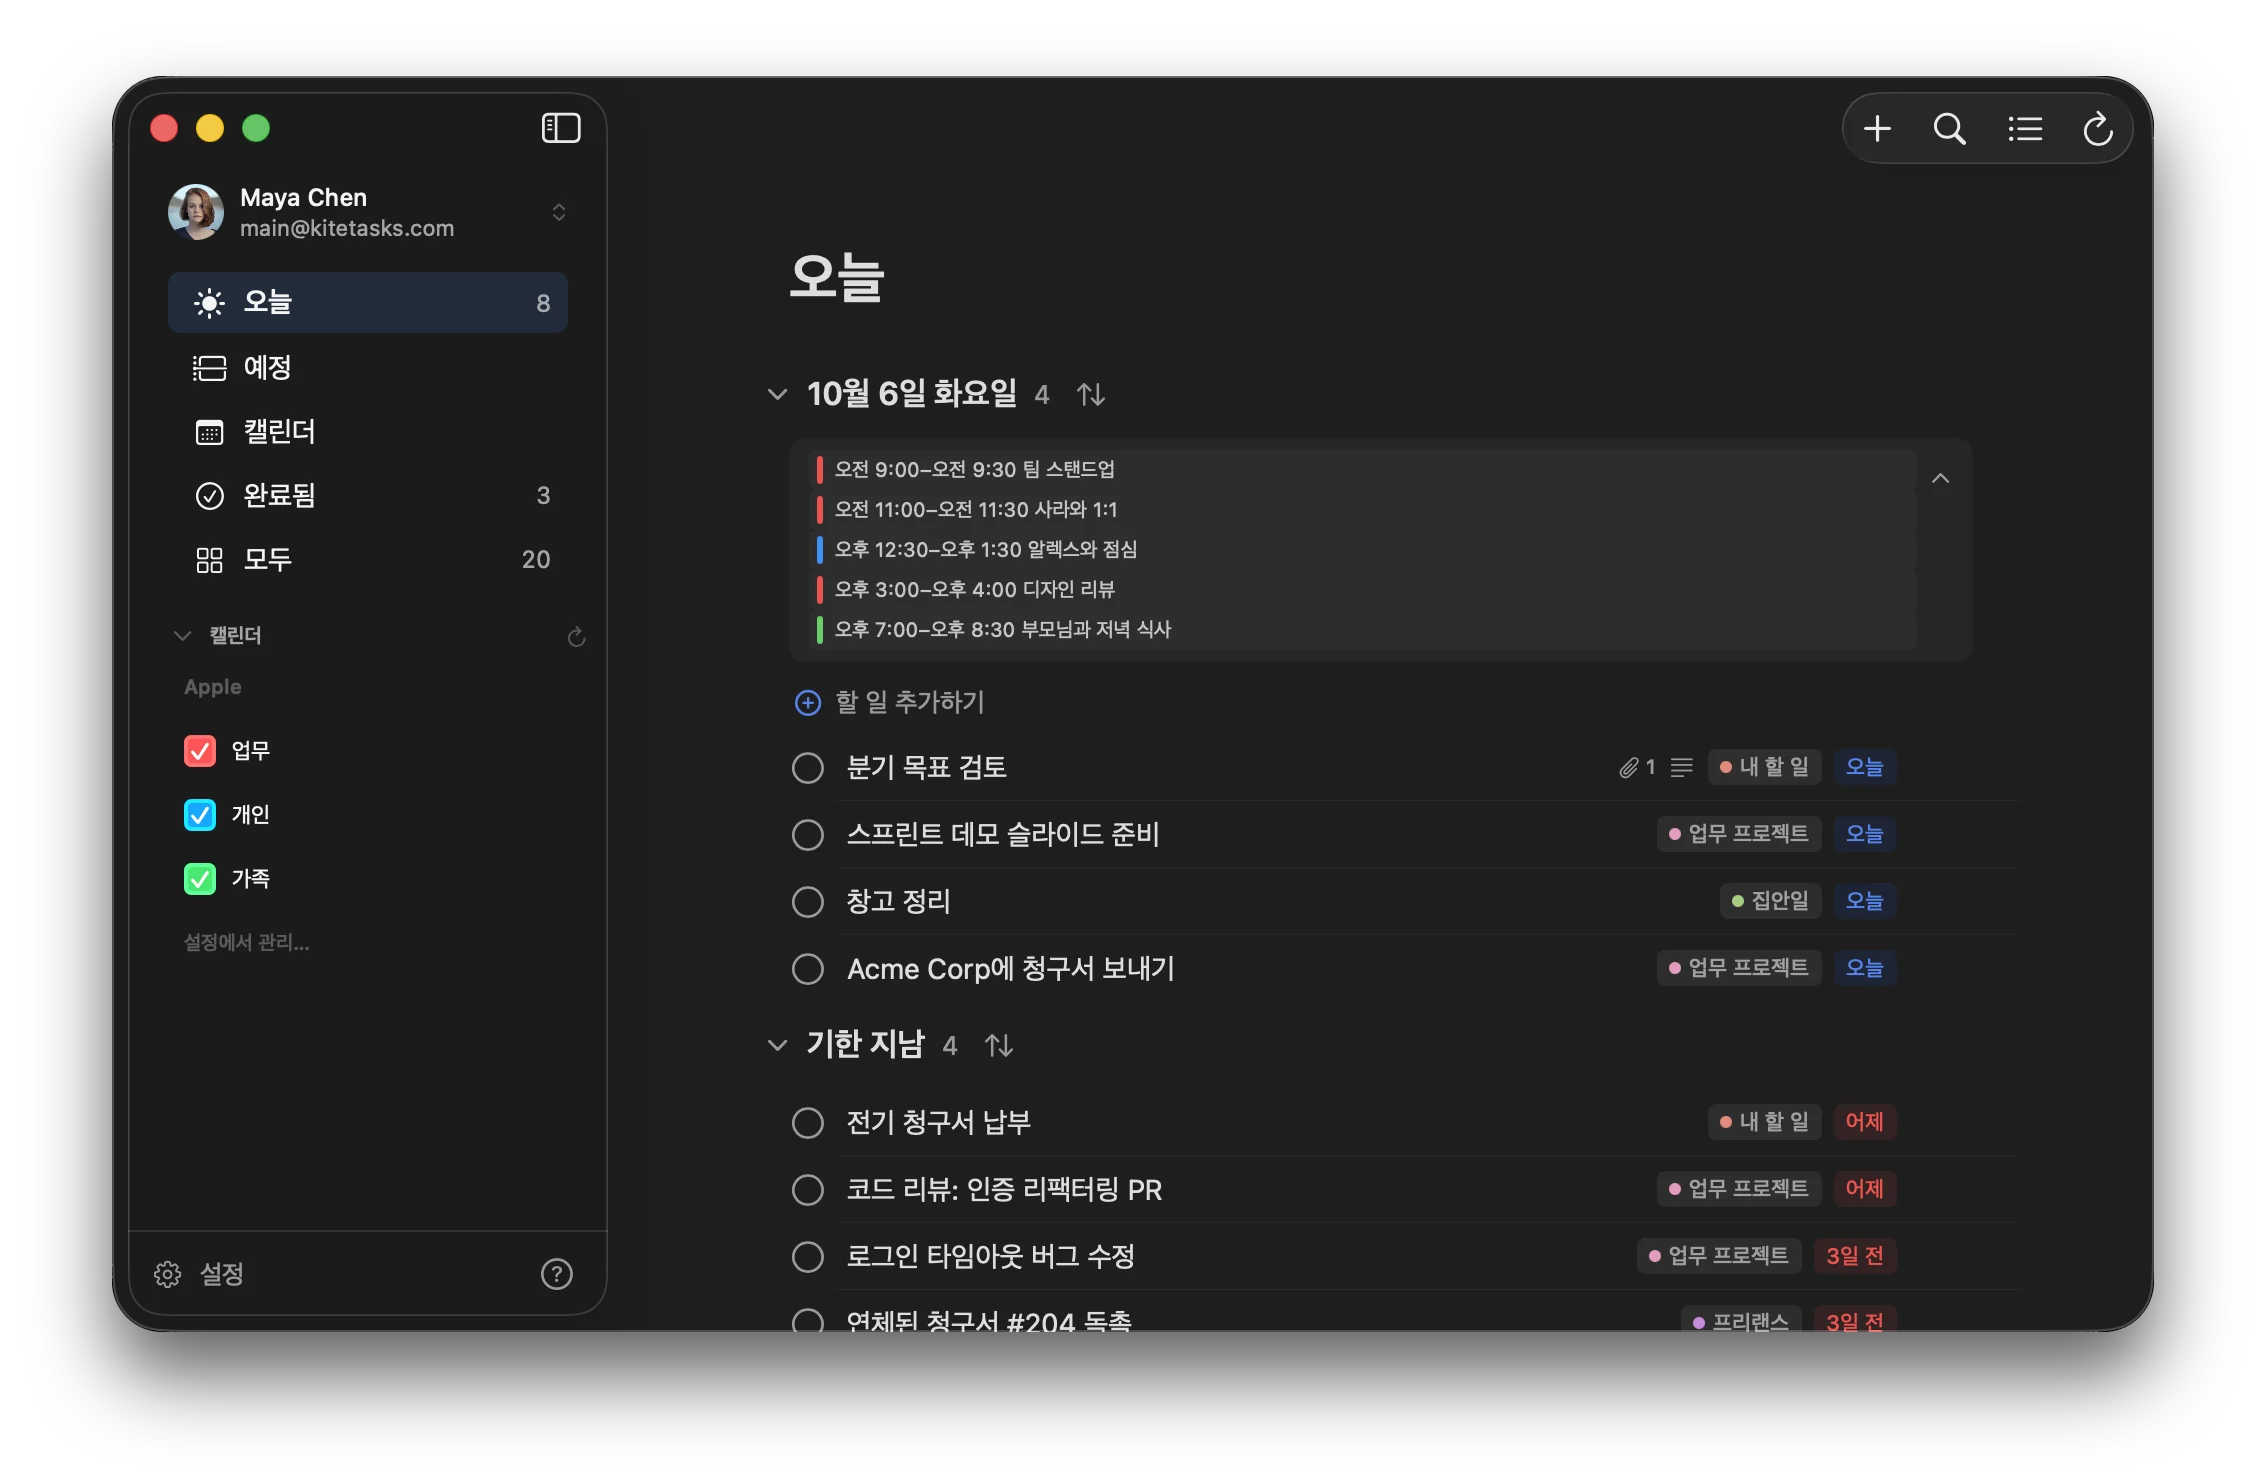Collapse the 기한 지남 section
The height and width of the screenshot is (1480, 2266).
pos(777,1045)
